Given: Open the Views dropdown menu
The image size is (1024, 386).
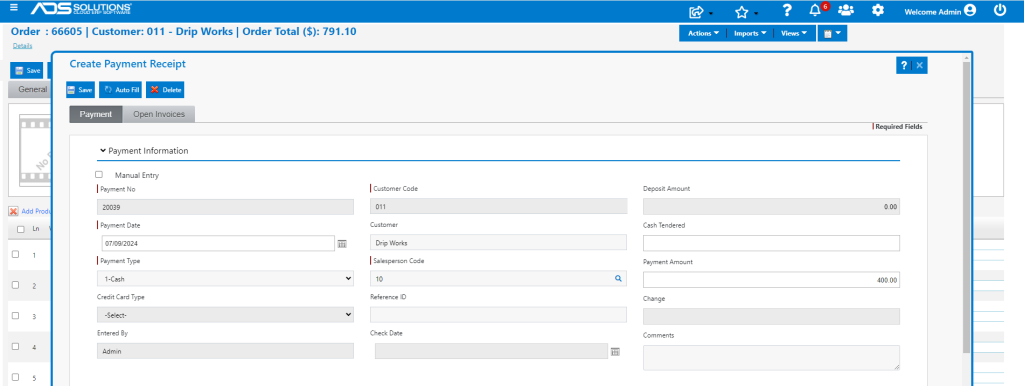Looking at the screenshot, I should tap(794, 33).
